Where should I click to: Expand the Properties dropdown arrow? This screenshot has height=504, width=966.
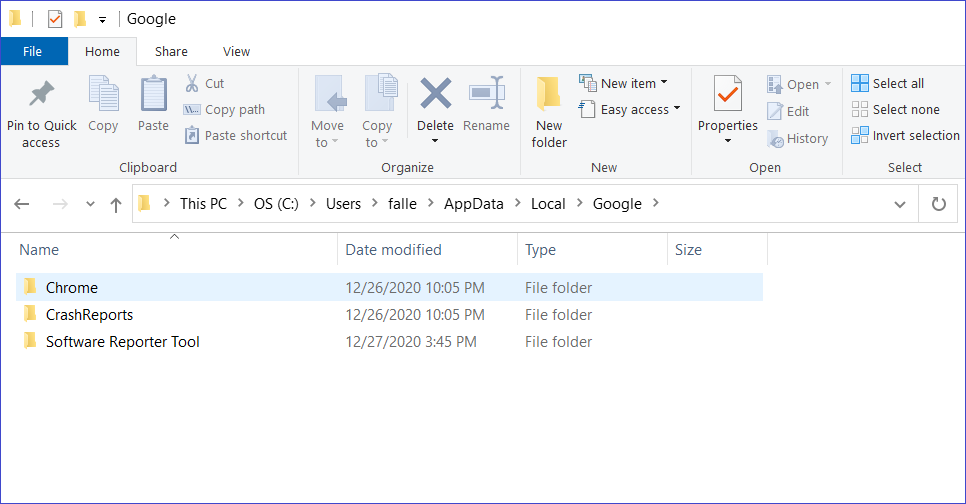(x=728, y=141)
